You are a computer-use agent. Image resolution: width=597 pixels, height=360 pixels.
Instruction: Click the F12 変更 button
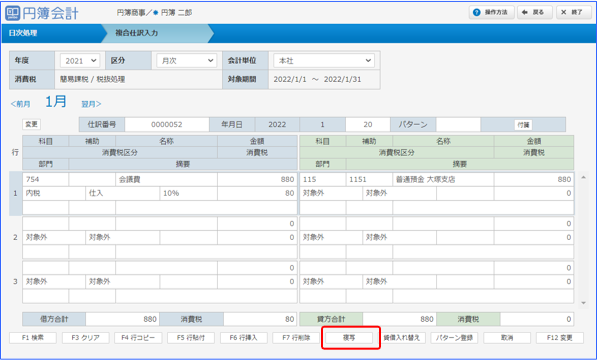click(x=560, y=338)
